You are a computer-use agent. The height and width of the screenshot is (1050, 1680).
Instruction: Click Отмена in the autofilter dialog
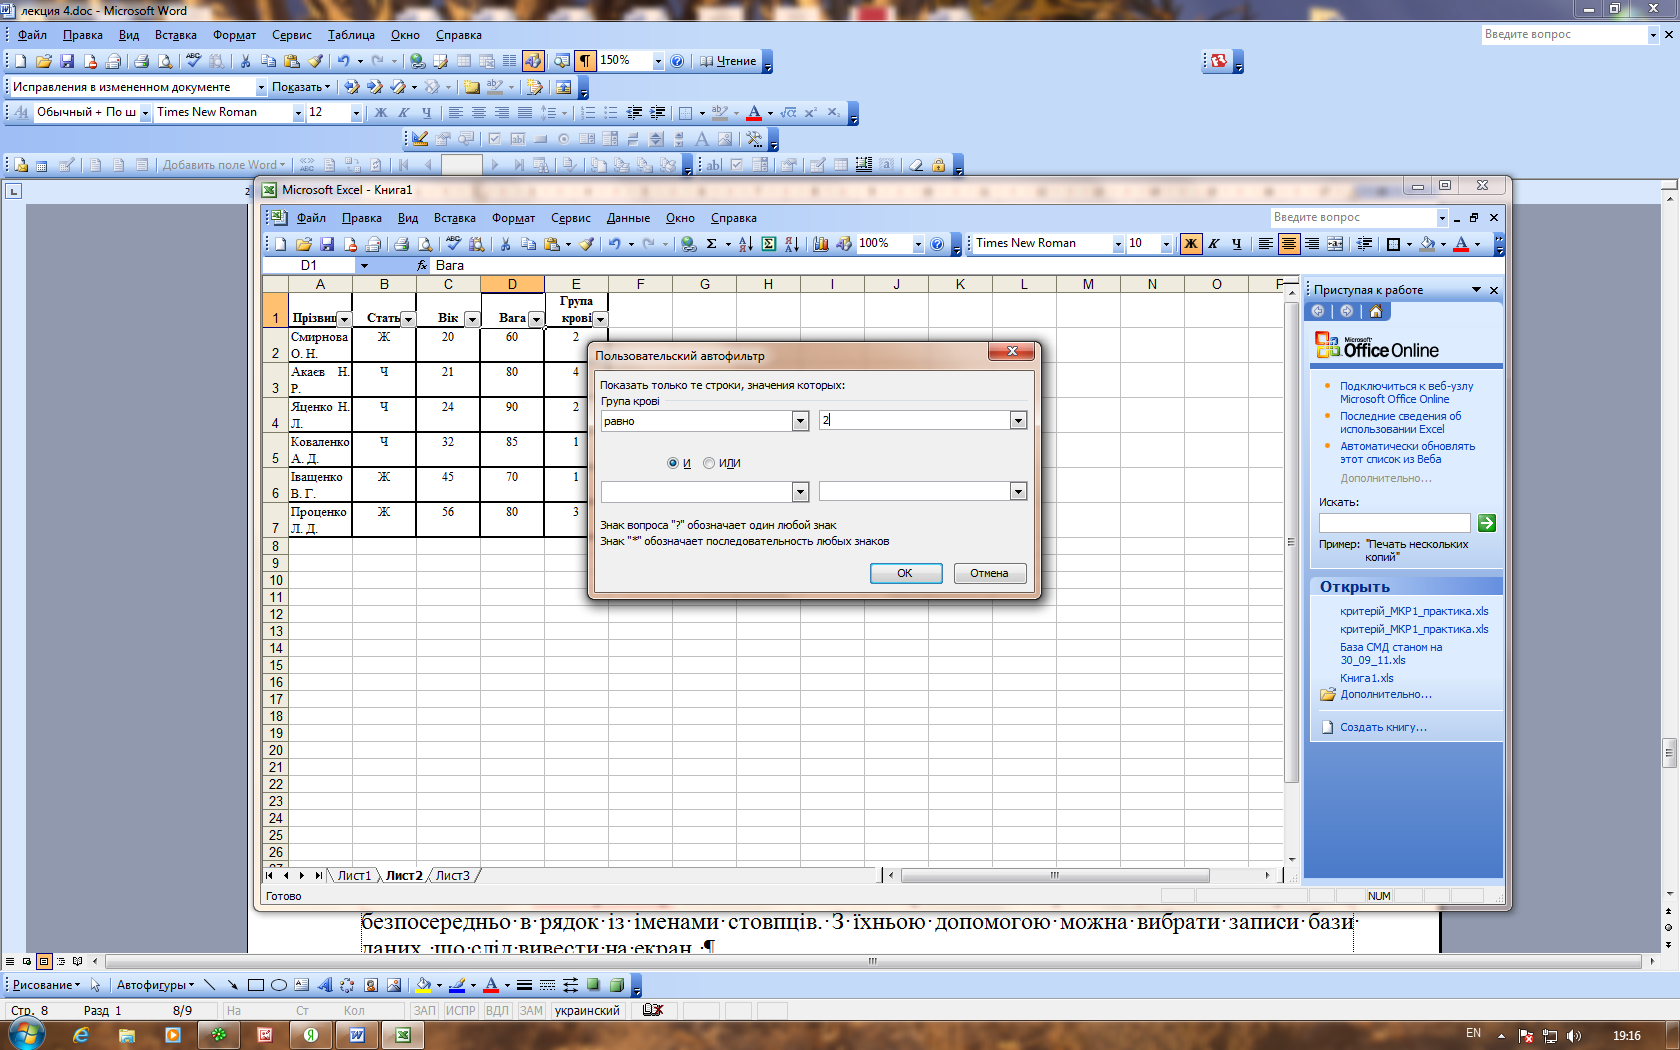(x=989, y=573)
